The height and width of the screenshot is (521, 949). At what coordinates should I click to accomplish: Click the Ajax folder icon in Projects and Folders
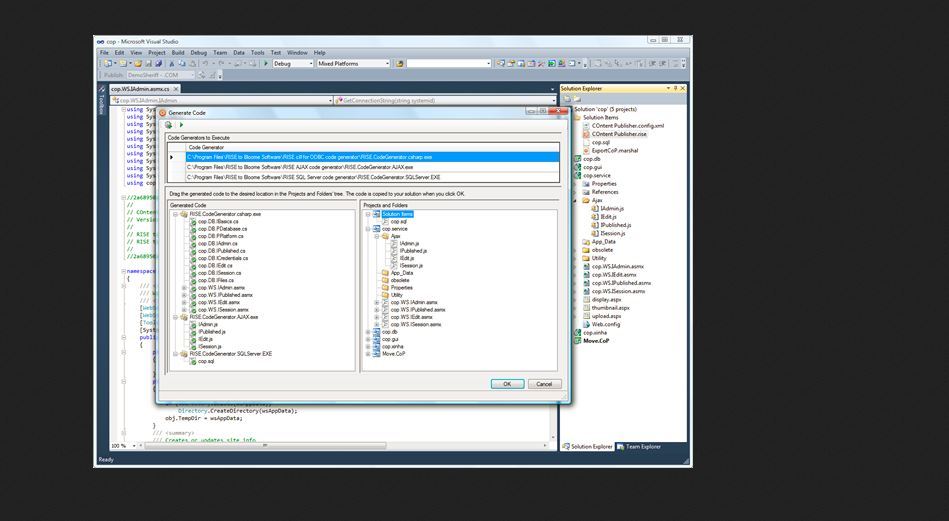click(385, 236)
